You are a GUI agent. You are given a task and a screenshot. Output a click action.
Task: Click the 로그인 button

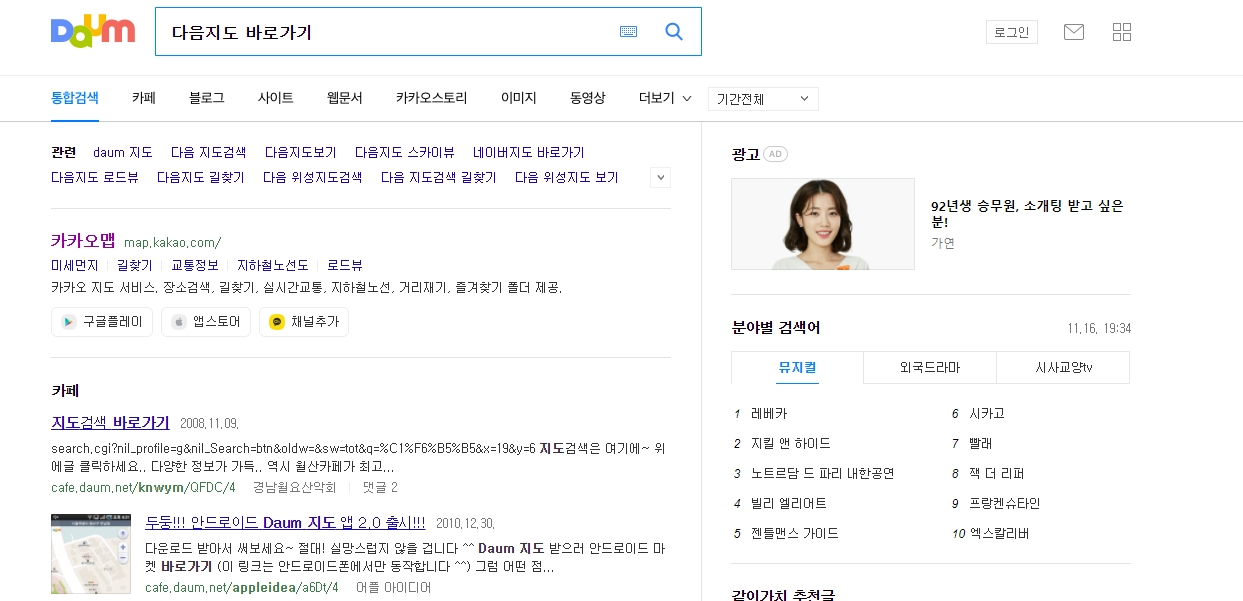pos(1012,32)
